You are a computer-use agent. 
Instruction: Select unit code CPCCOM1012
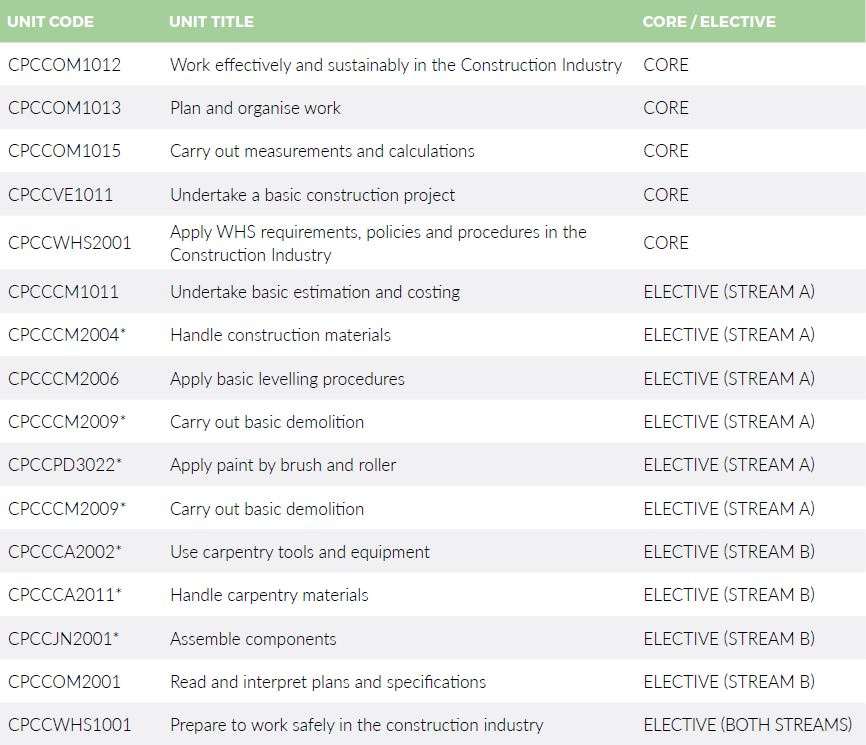point(64,65)
